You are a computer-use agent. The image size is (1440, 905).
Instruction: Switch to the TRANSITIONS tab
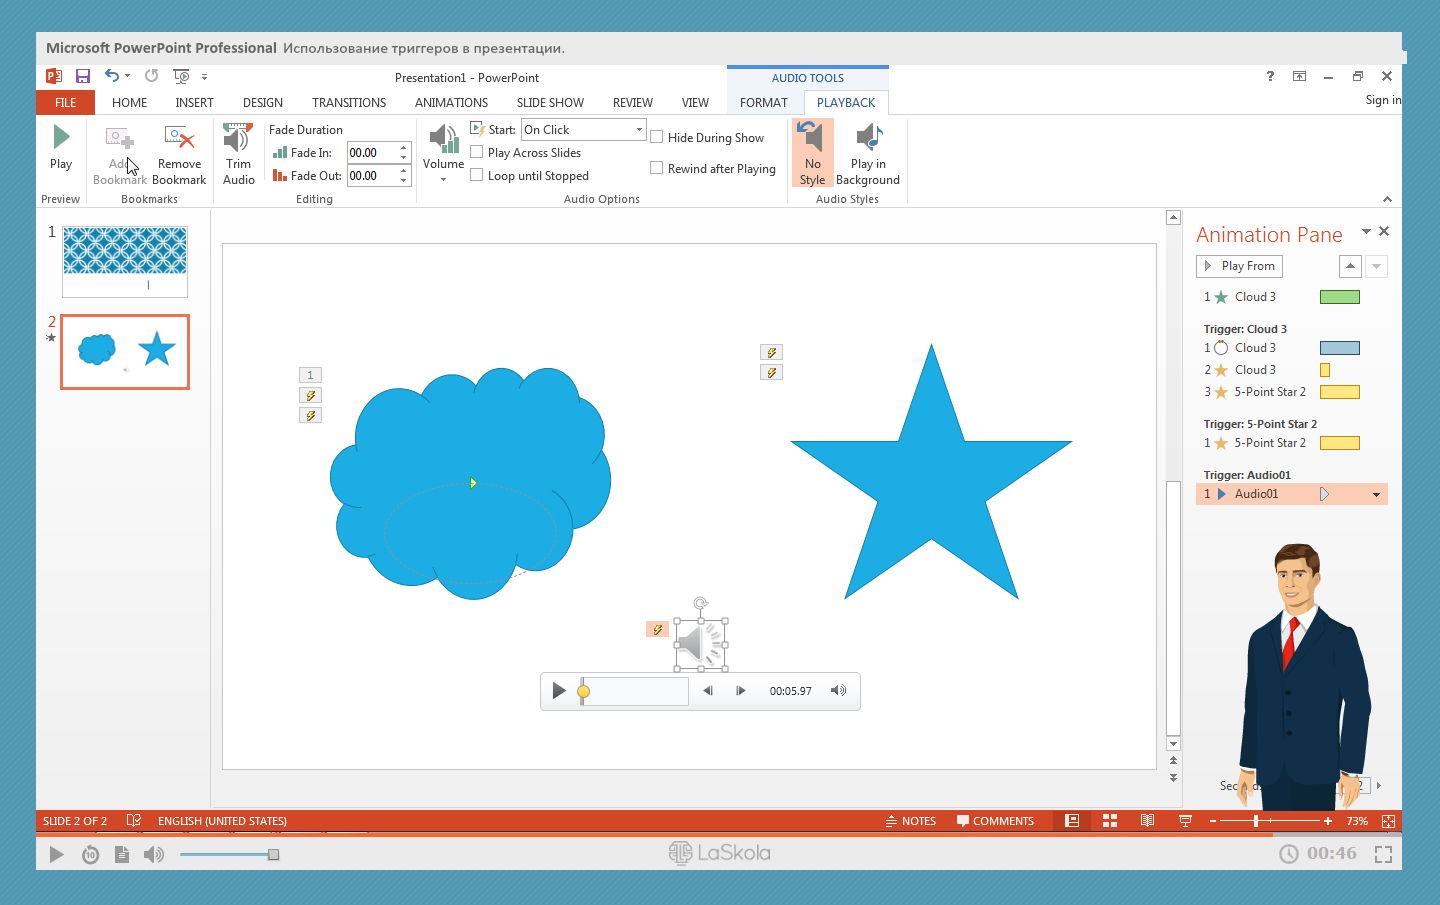click(348, 103)
